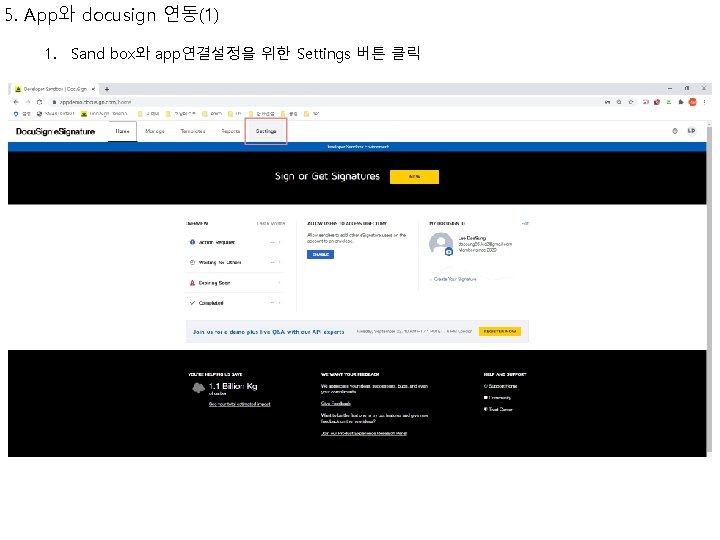Click the cloud icon beside 1.1 Billion Kg
Viewport: 720px width, 540px height.
point(198,388)
